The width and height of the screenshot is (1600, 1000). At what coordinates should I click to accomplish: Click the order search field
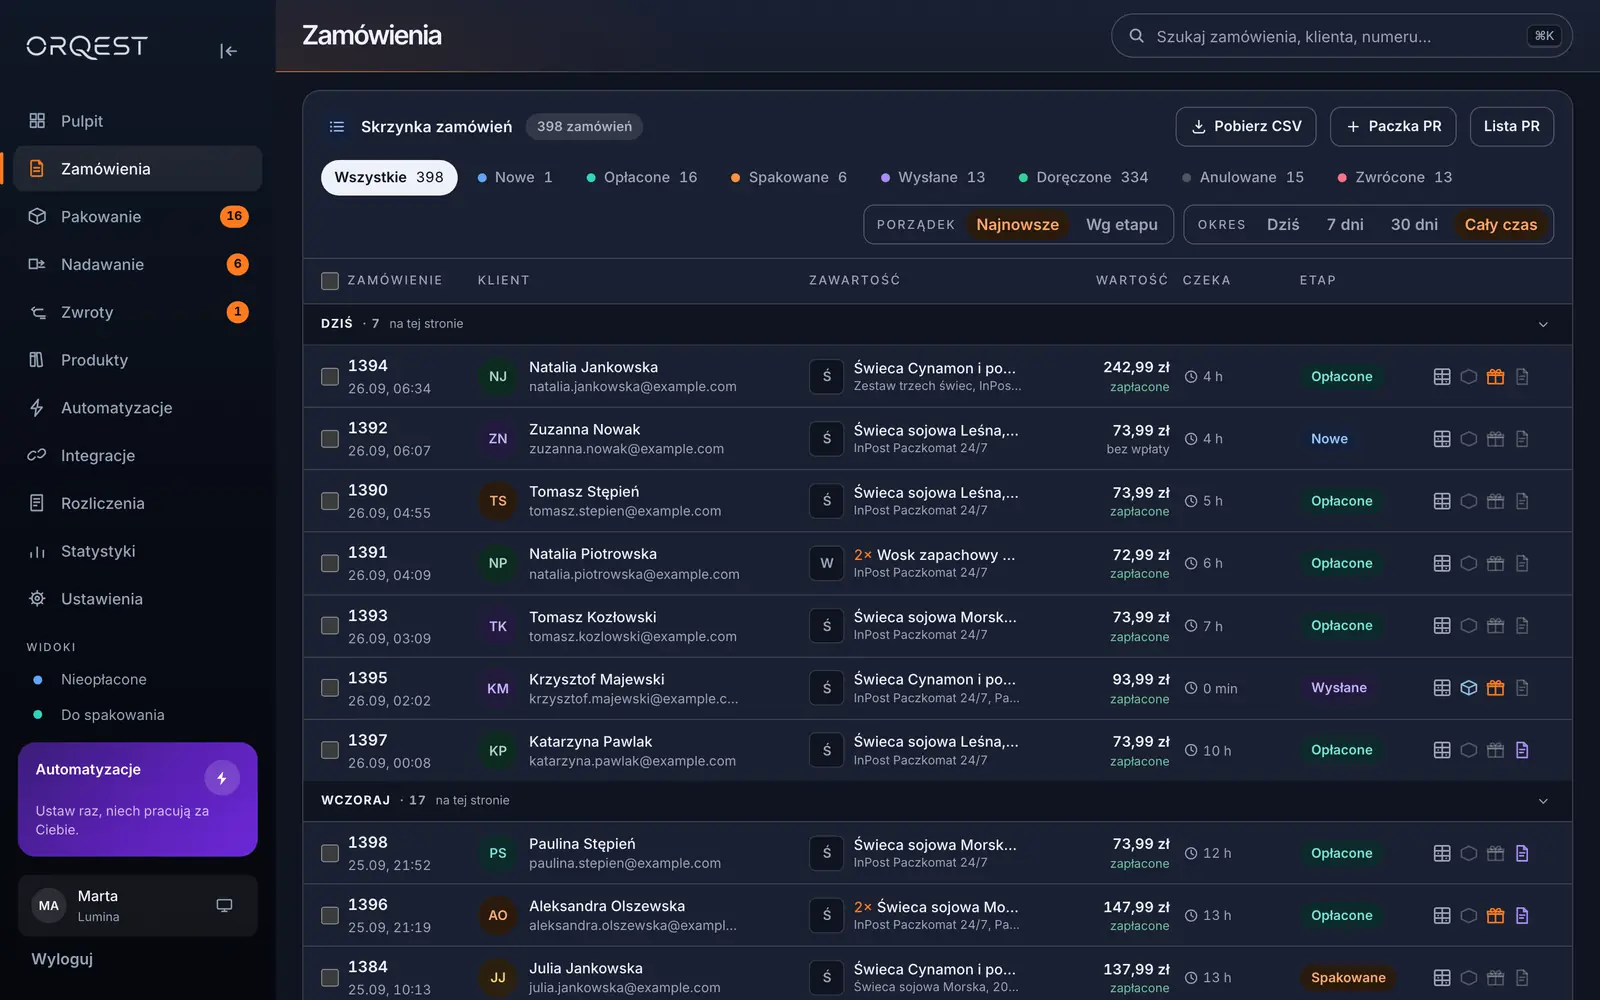[1341, 36]
